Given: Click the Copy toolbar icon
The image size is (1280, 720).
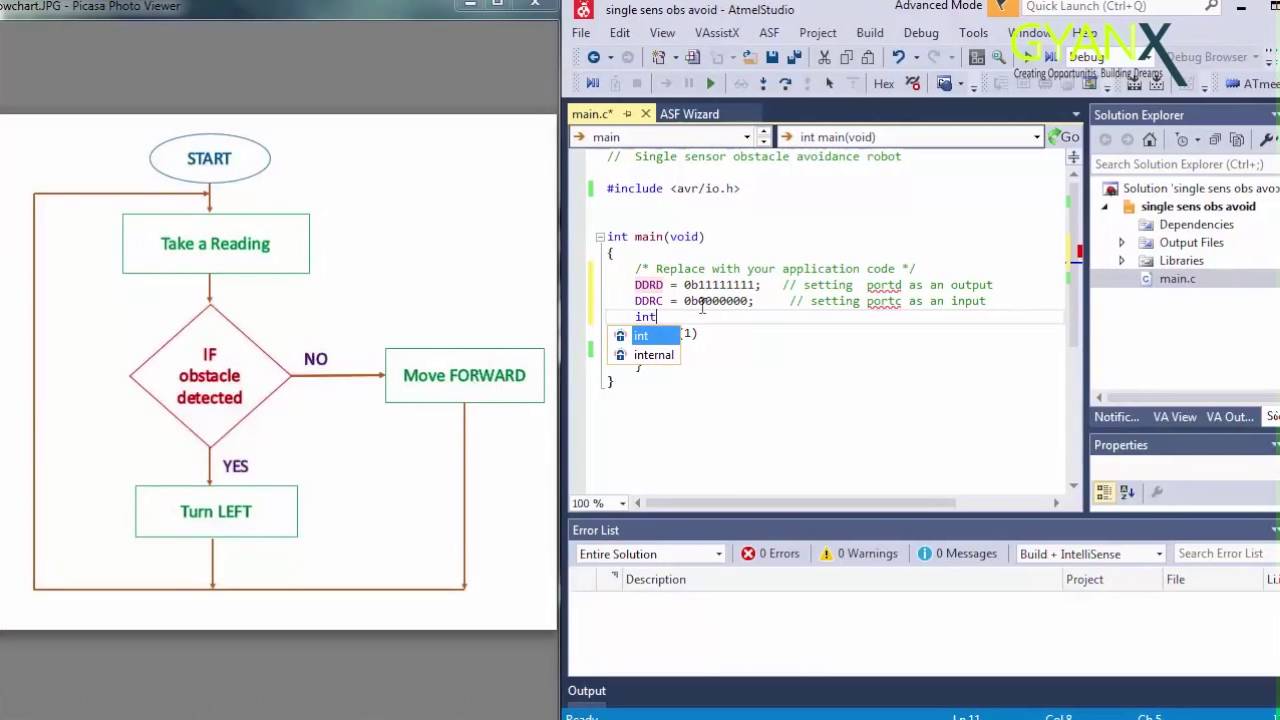Looking at the screenshot, I should tap(846, 58).
